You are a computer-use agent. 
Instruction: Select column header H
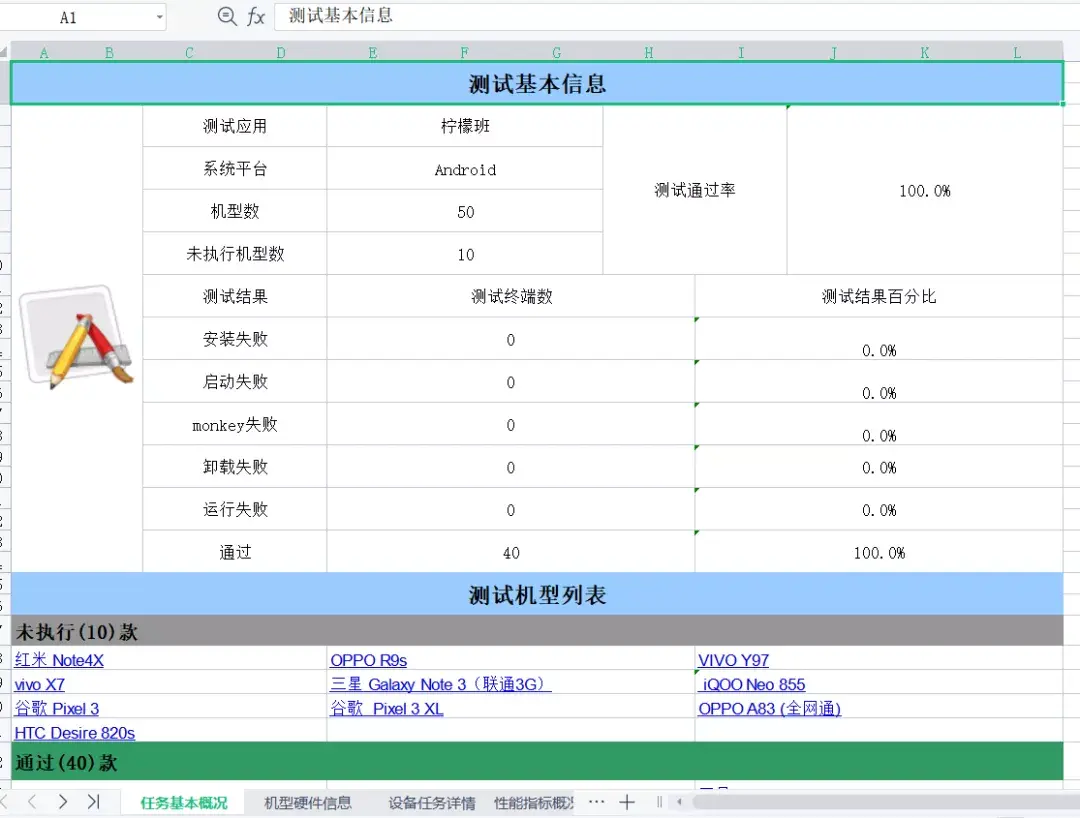[x=649, y=52]
